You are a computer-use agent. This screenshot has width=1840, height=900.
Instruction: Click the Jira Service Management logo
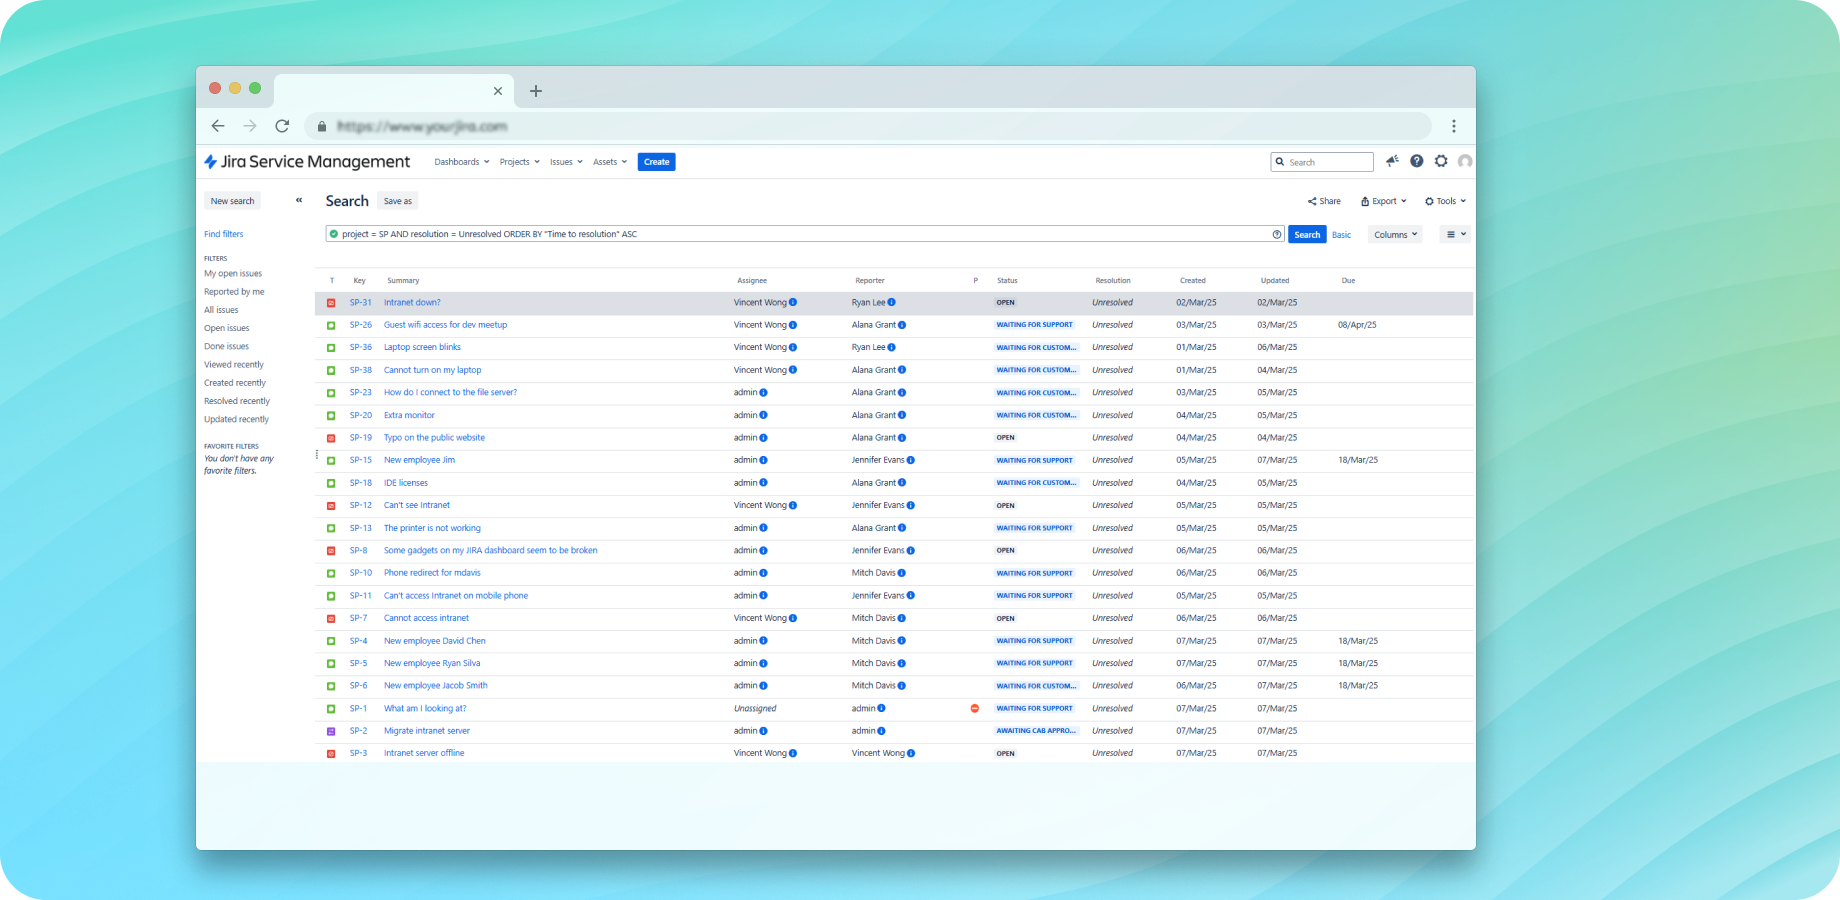tap(307, 162)
